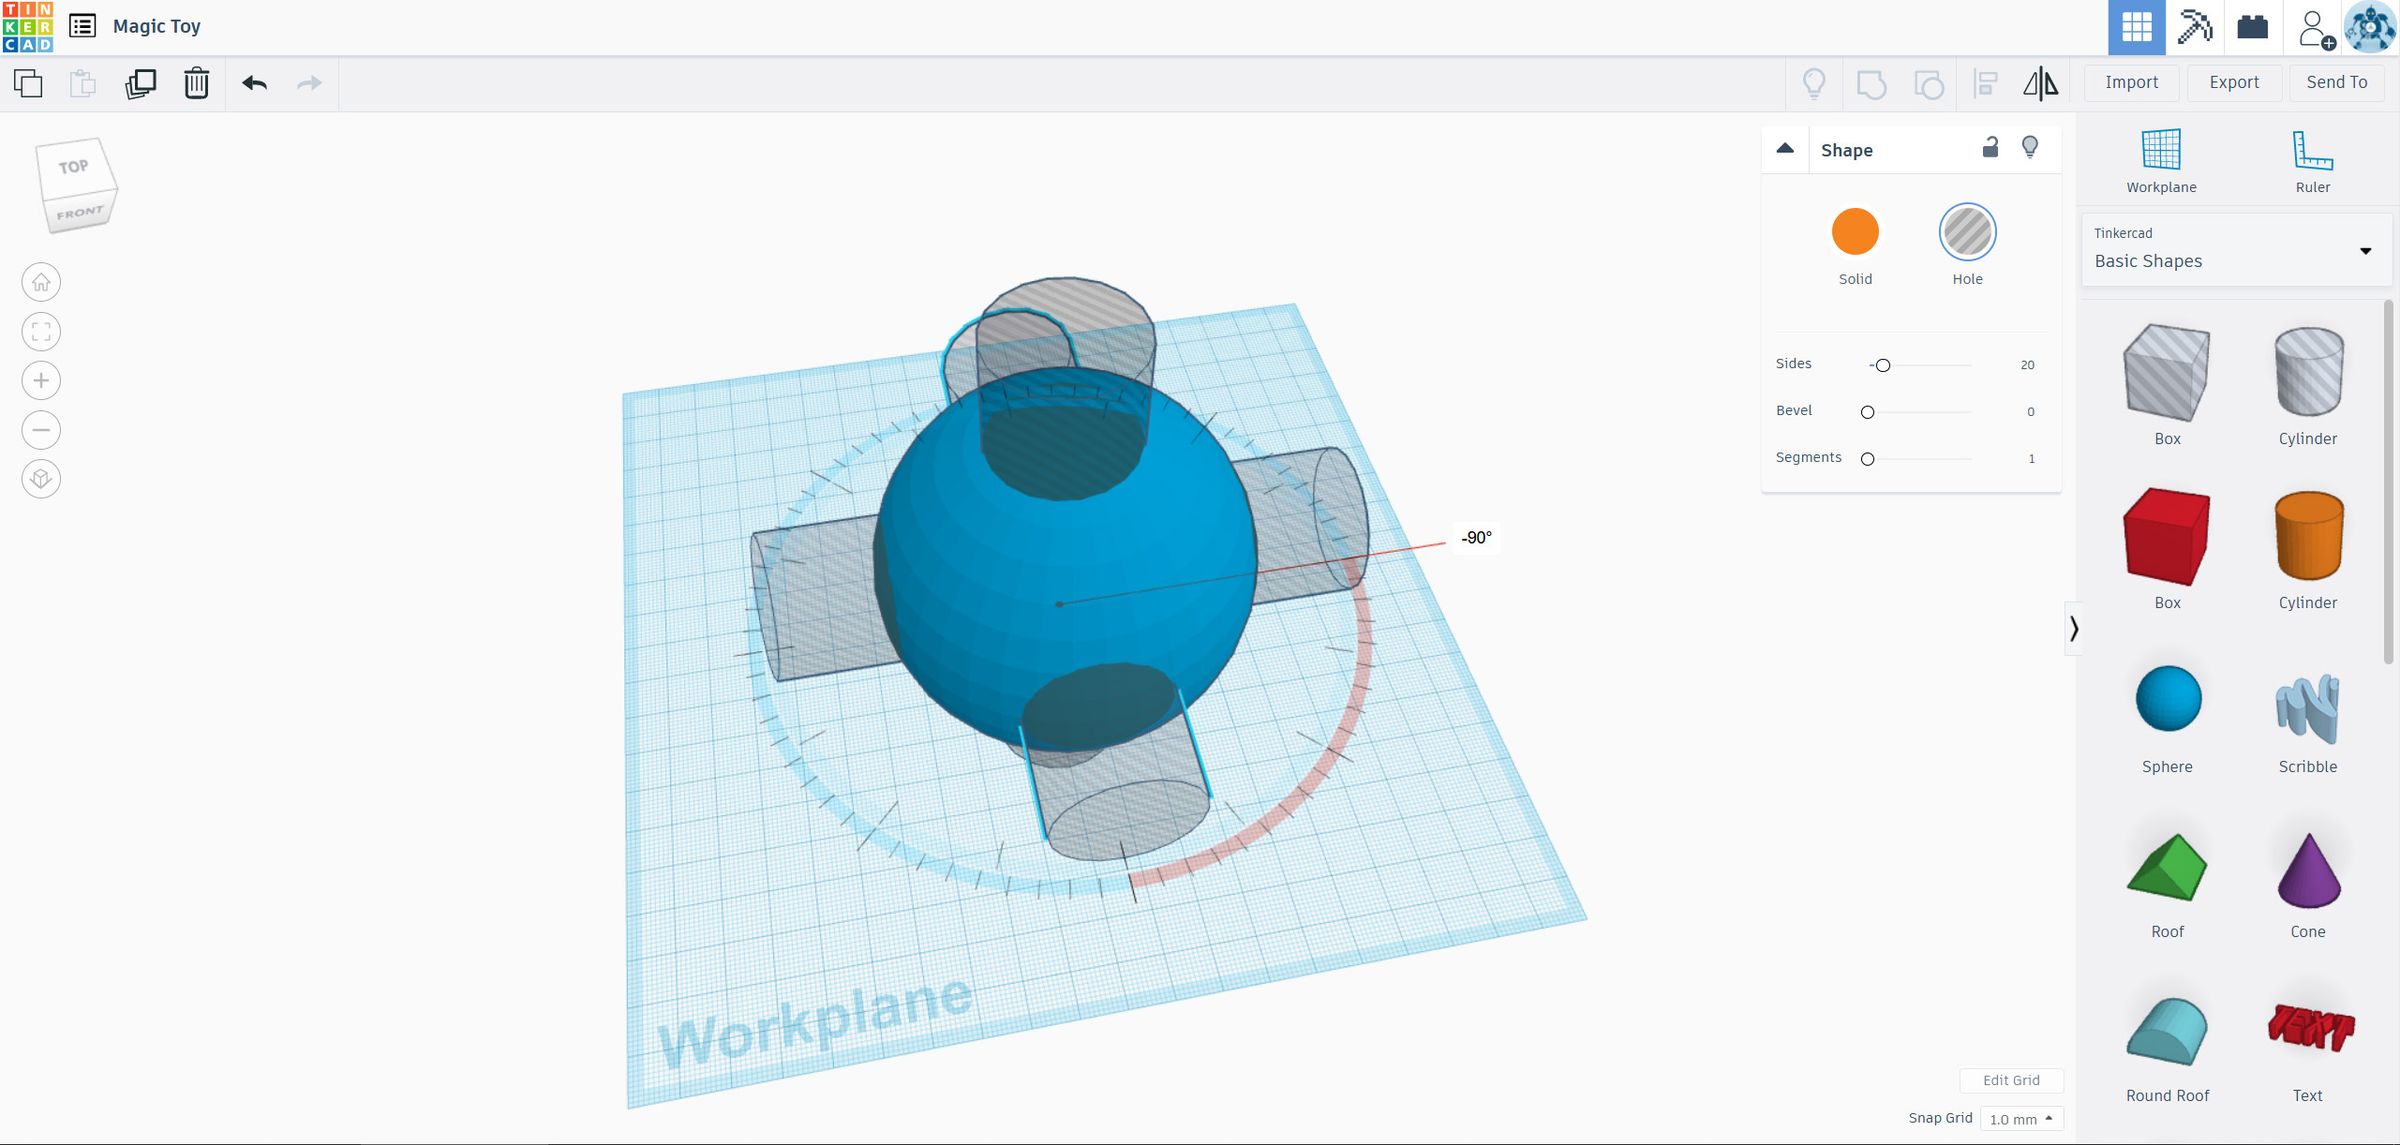Toggle the hide lightbulb in Shape panel

(x=2030, y=148)
